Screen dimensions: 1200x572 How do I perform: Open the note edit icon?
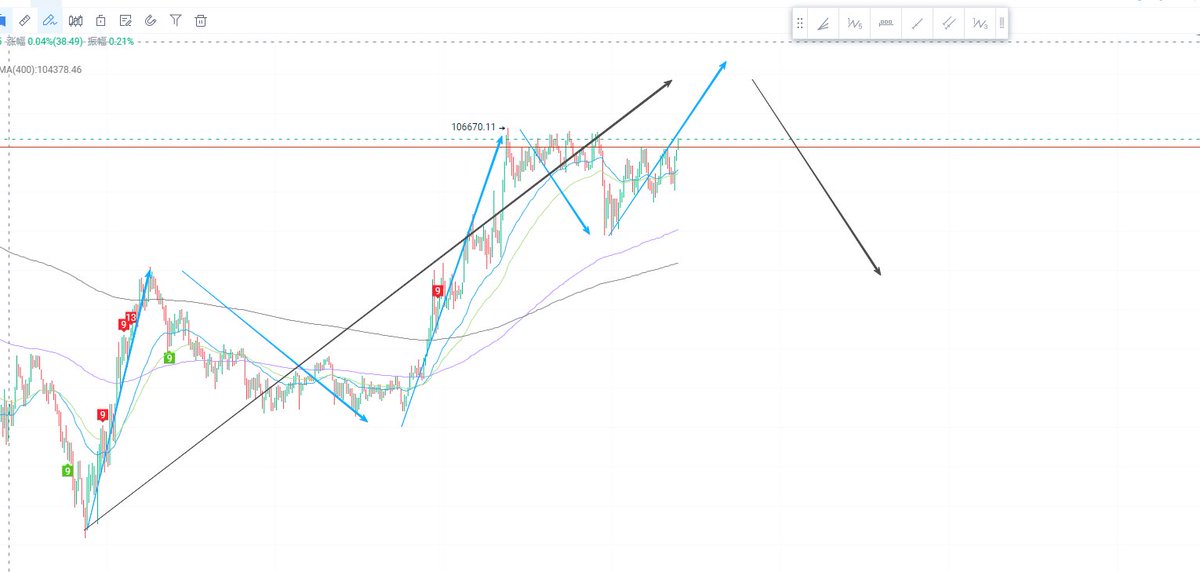126,20
